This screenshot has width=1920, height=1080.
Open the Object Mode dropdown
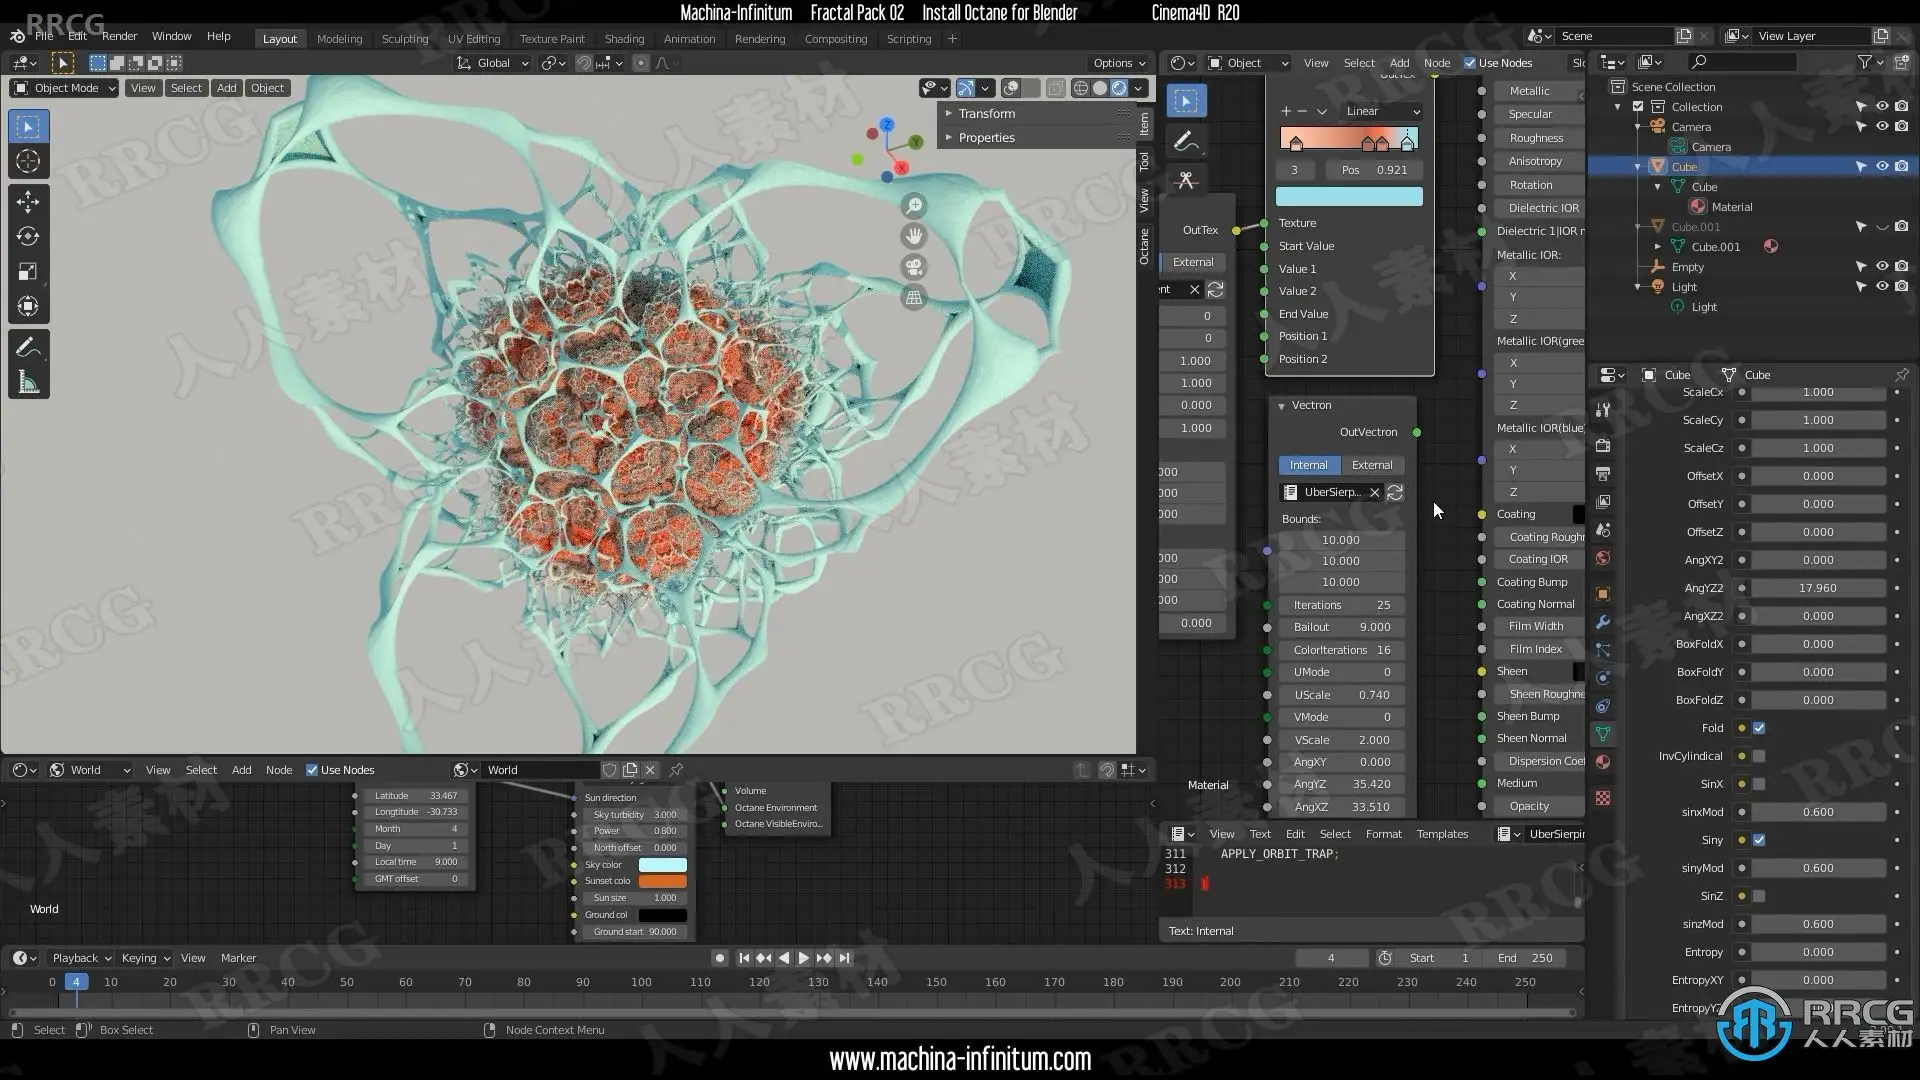(x=64, y=88)
